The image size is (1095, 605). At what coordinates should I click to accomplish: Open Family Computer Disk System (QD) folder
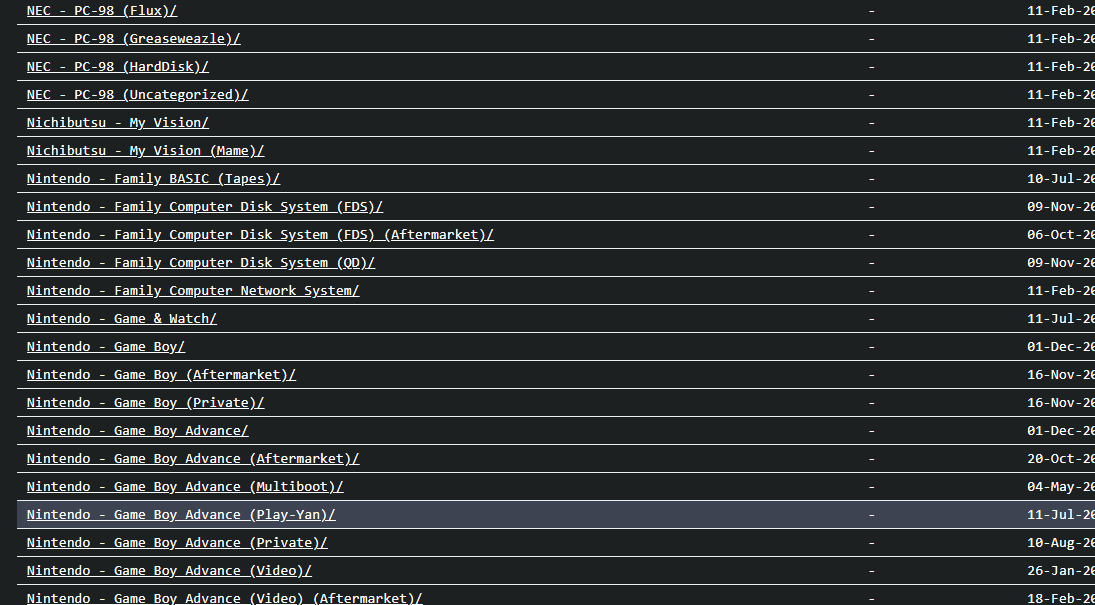201,262
